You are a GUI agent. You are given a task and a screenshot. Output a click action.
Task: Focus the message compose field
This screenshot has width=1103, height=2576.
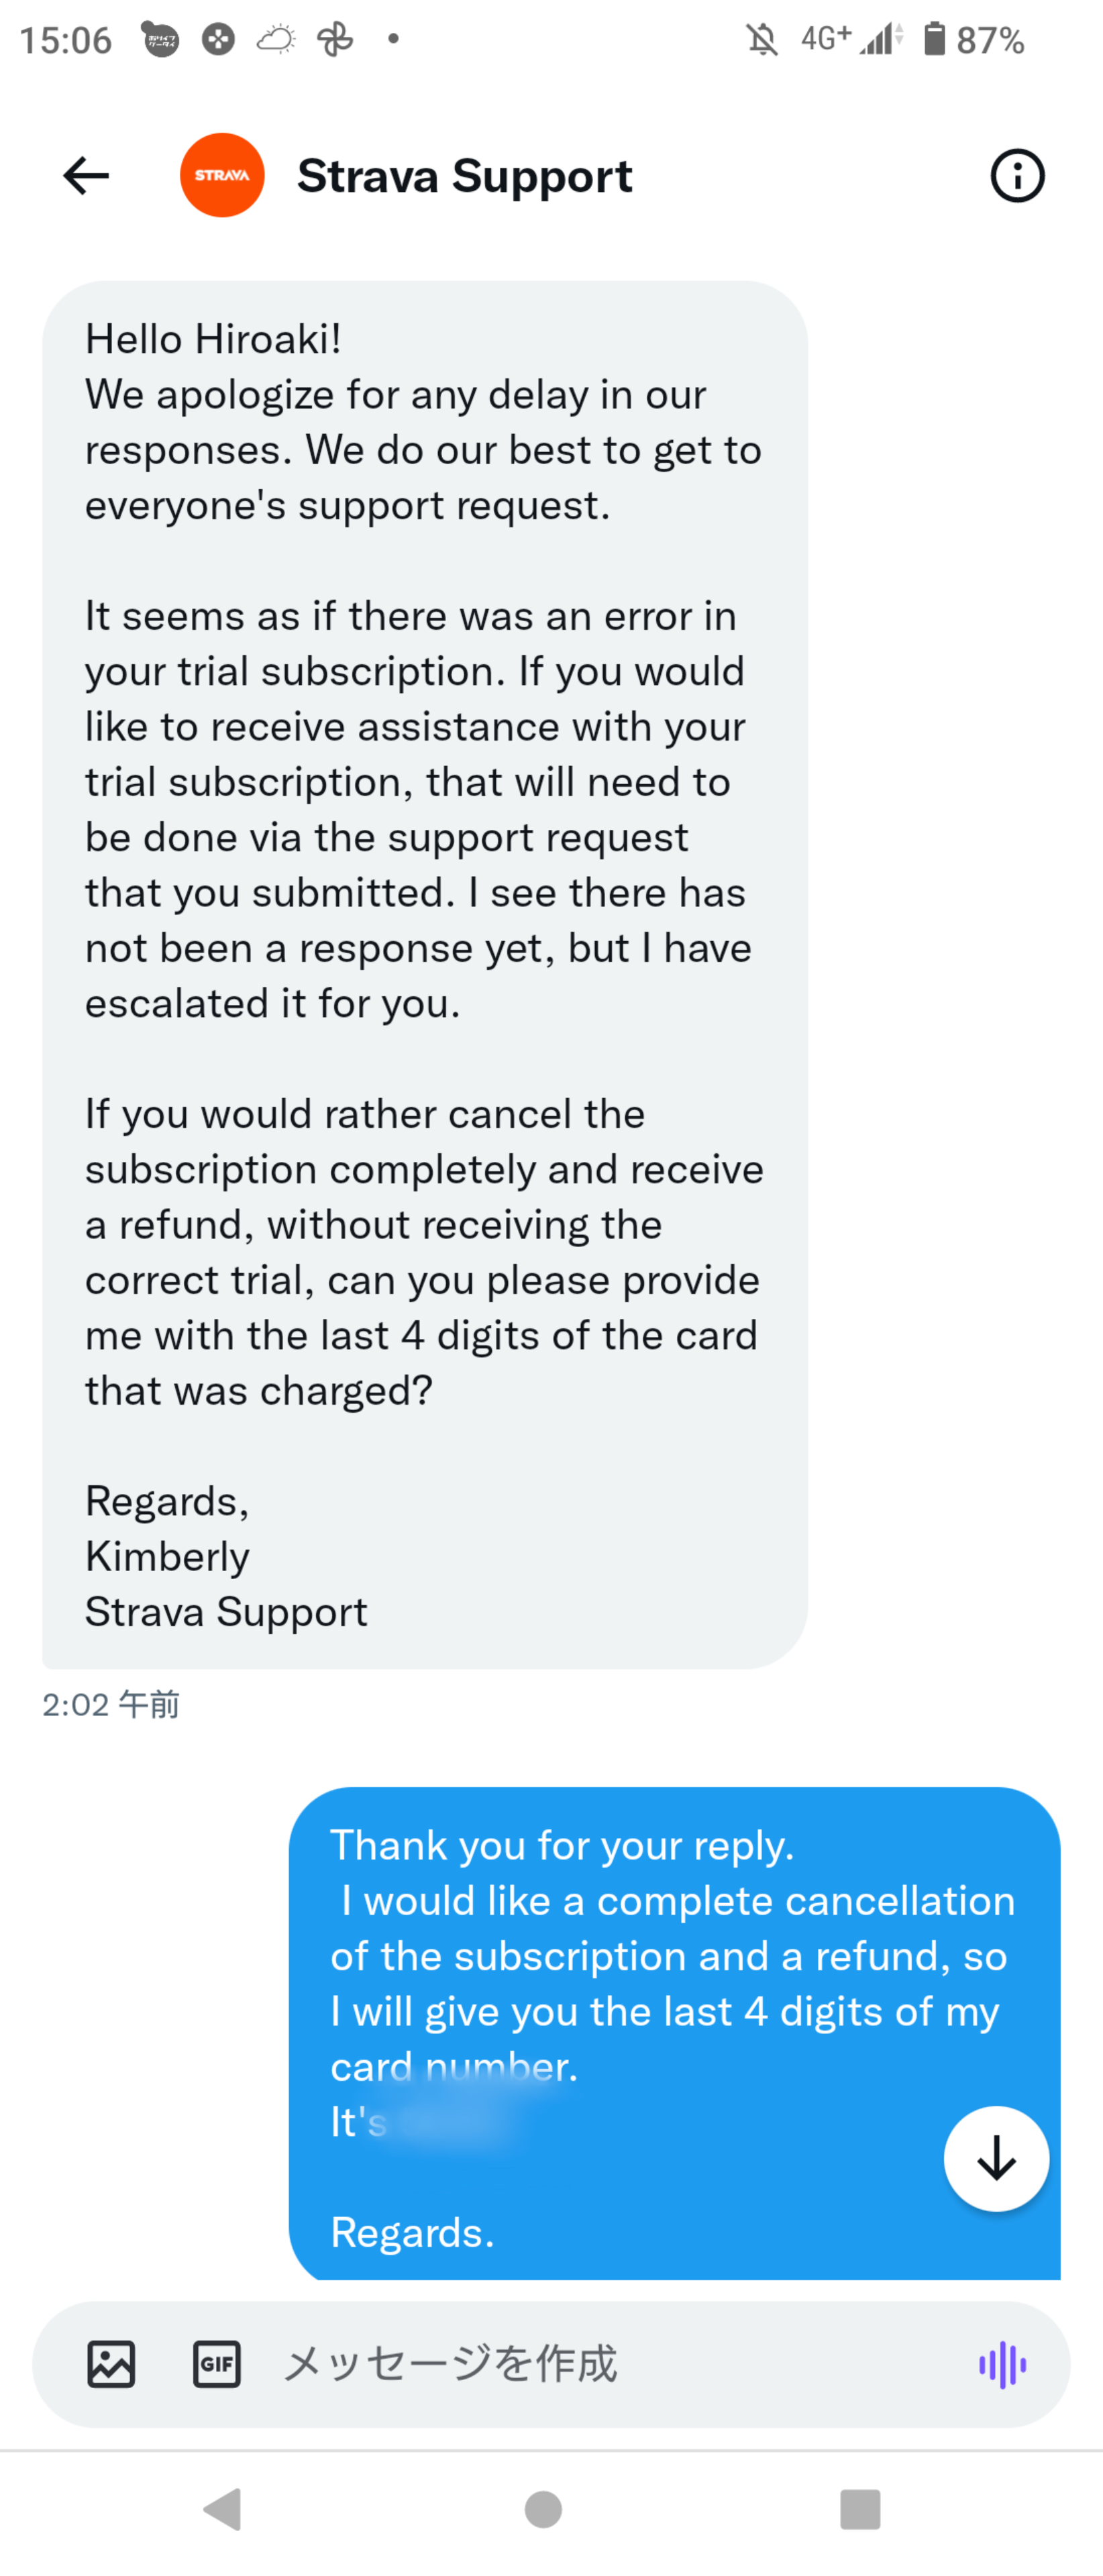pos(600,2364)
